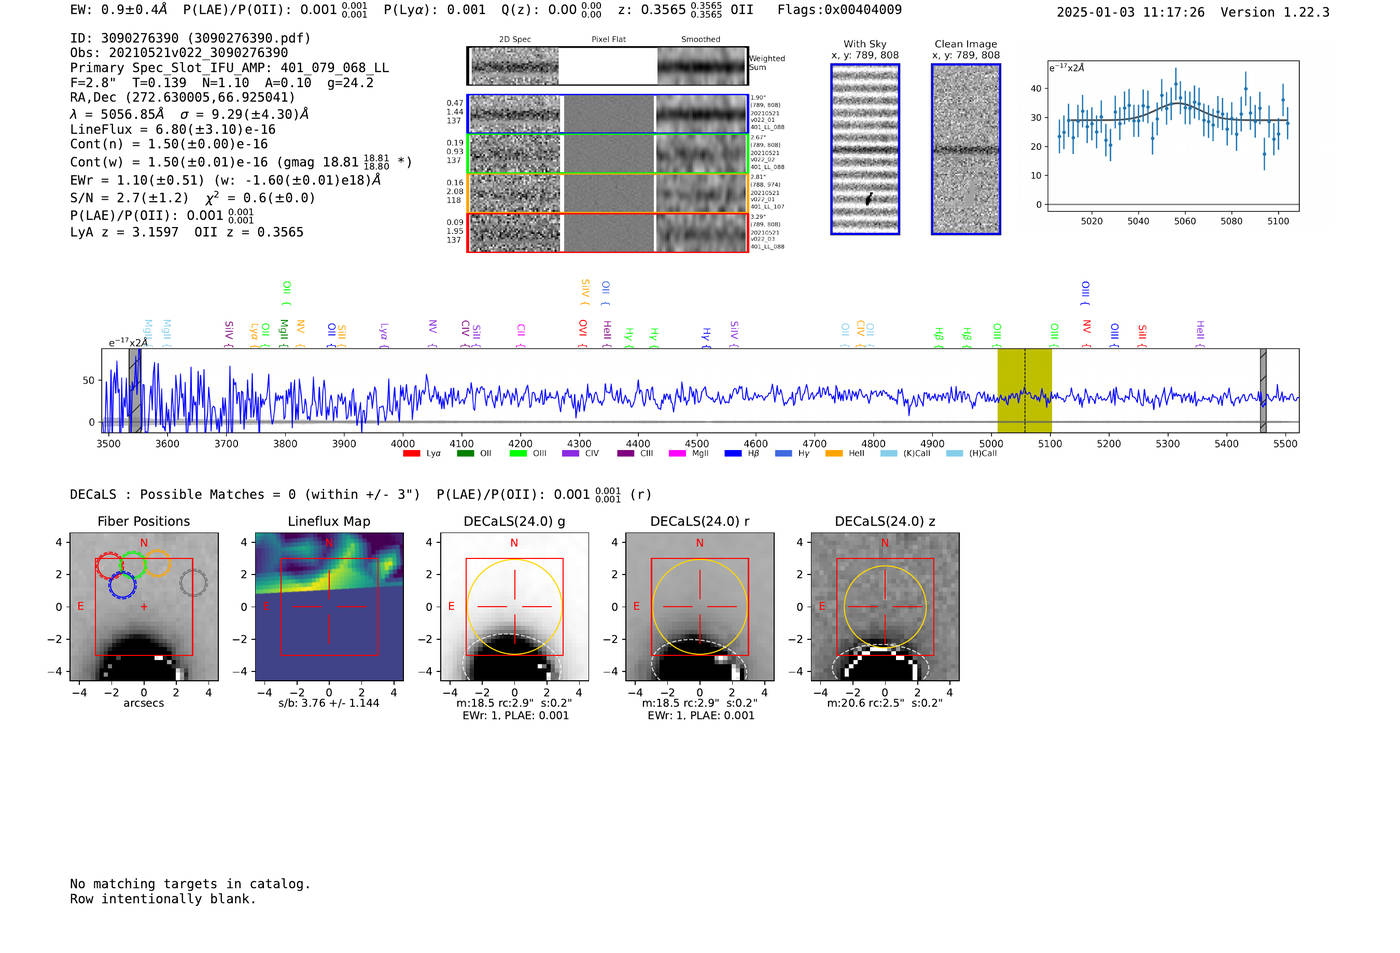This screenshot has width=1400, height=953.
Task: Click the orange fiber circle in Fiber Positions
Action: point(157,563)
